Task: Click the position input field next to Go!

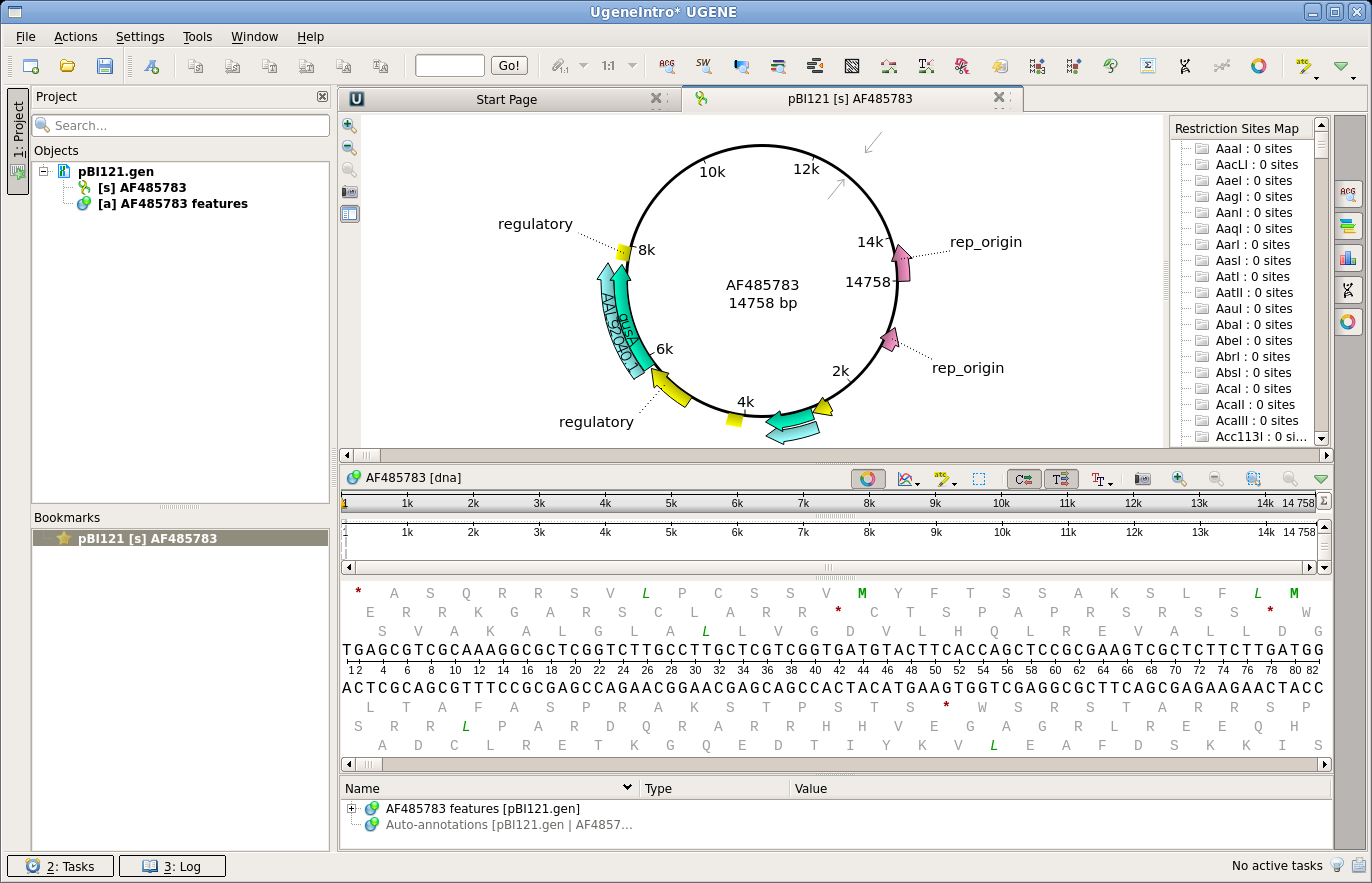Action: 450,66
